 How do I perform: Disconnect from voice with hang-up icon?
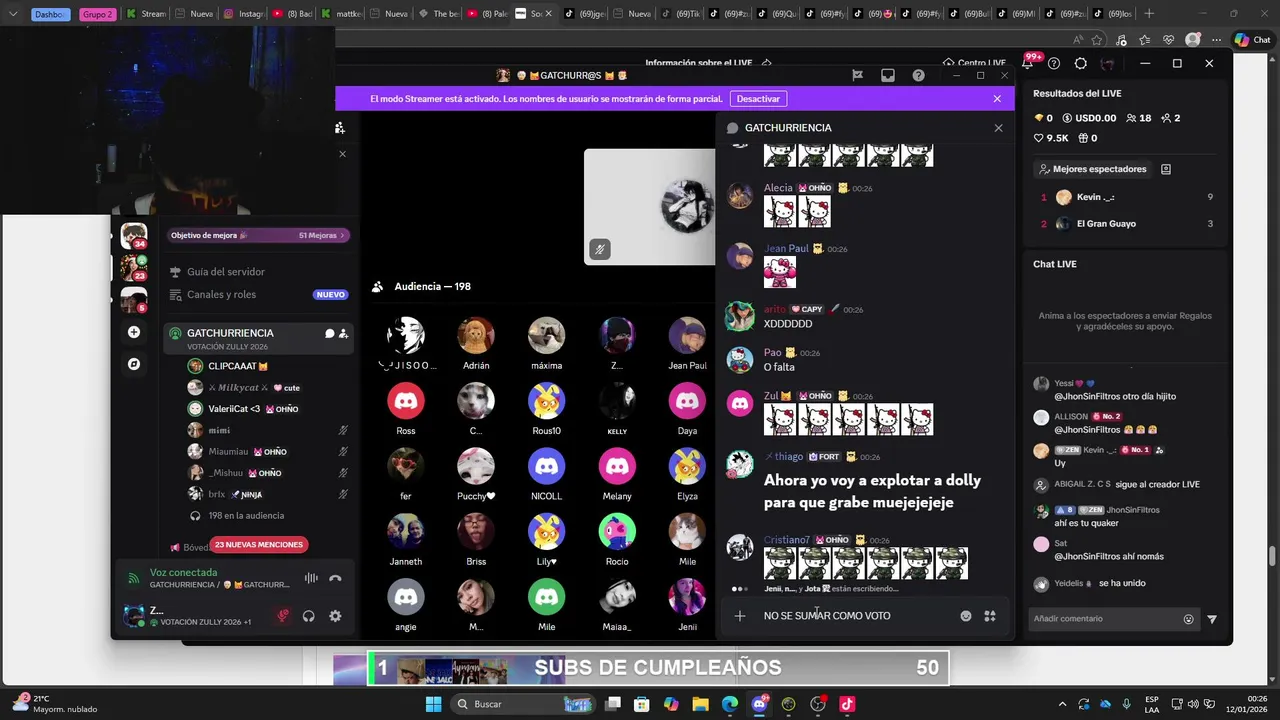[x=335, y=578]
